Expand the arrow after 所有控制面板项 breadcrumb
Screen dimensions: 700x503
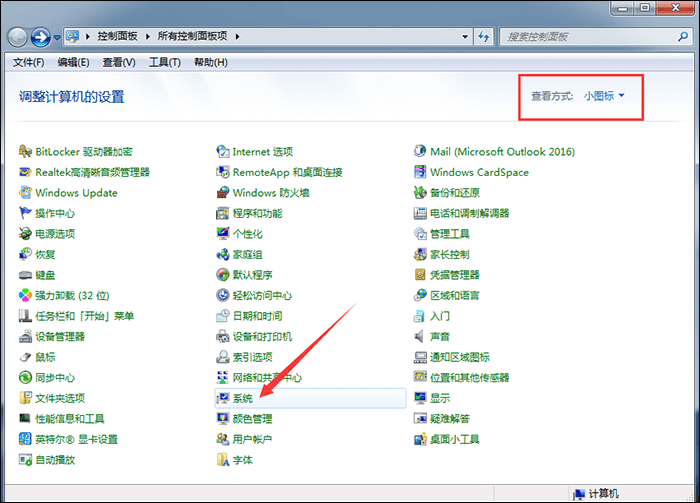[x=238, y=37]
